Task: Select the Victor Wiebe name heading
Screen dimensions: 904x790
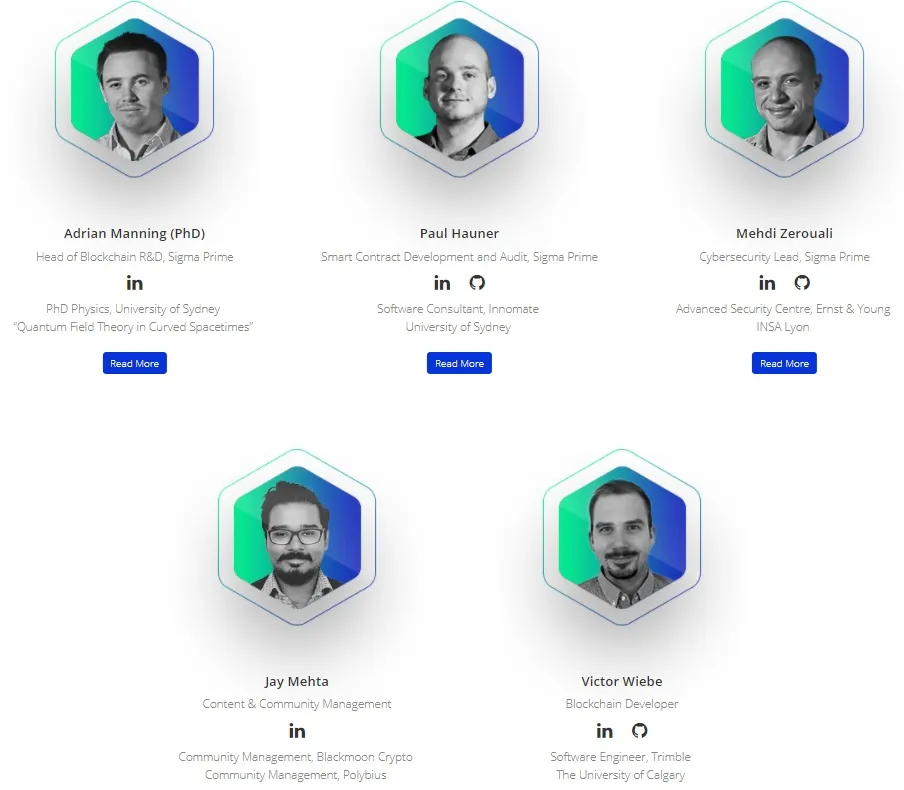Action: click(x=622, y=681)
